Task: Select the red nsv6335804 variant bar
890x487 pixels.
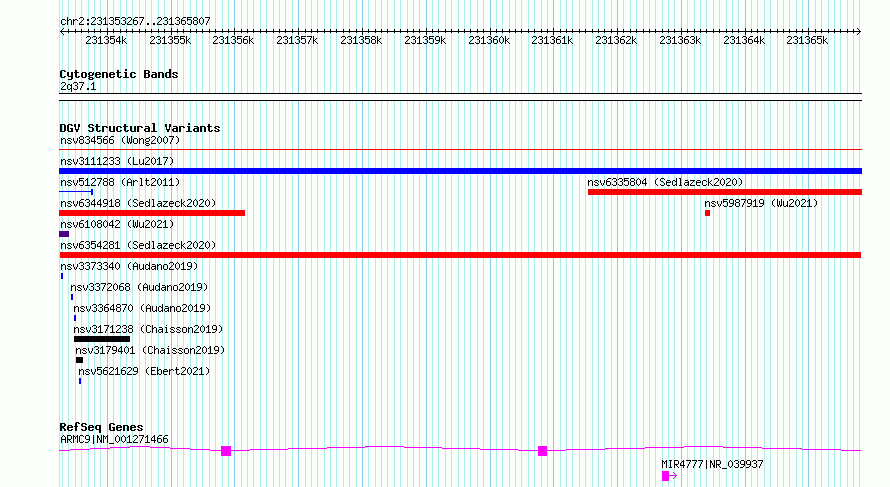Action: coord(725,192)
